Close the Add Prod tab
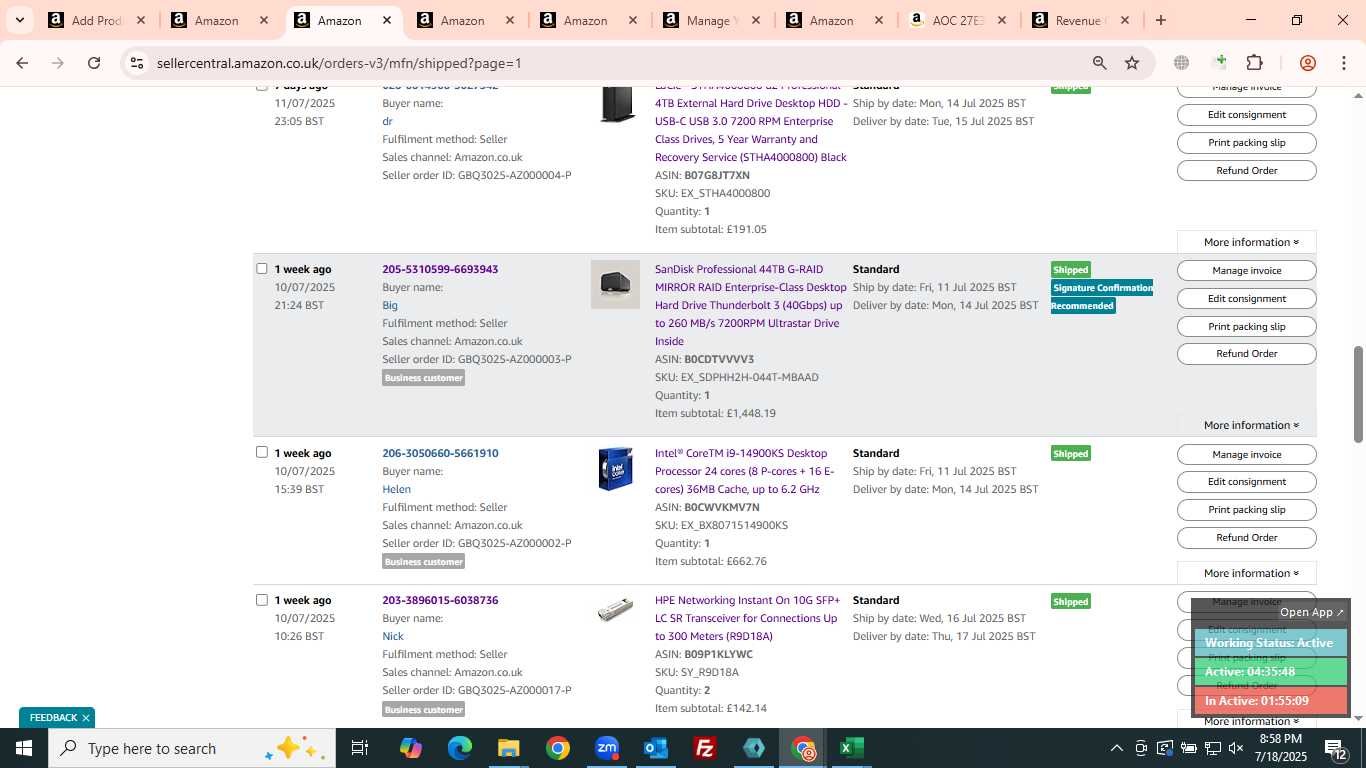Viewport: 1366px width, 768px height. coord(141,20)
